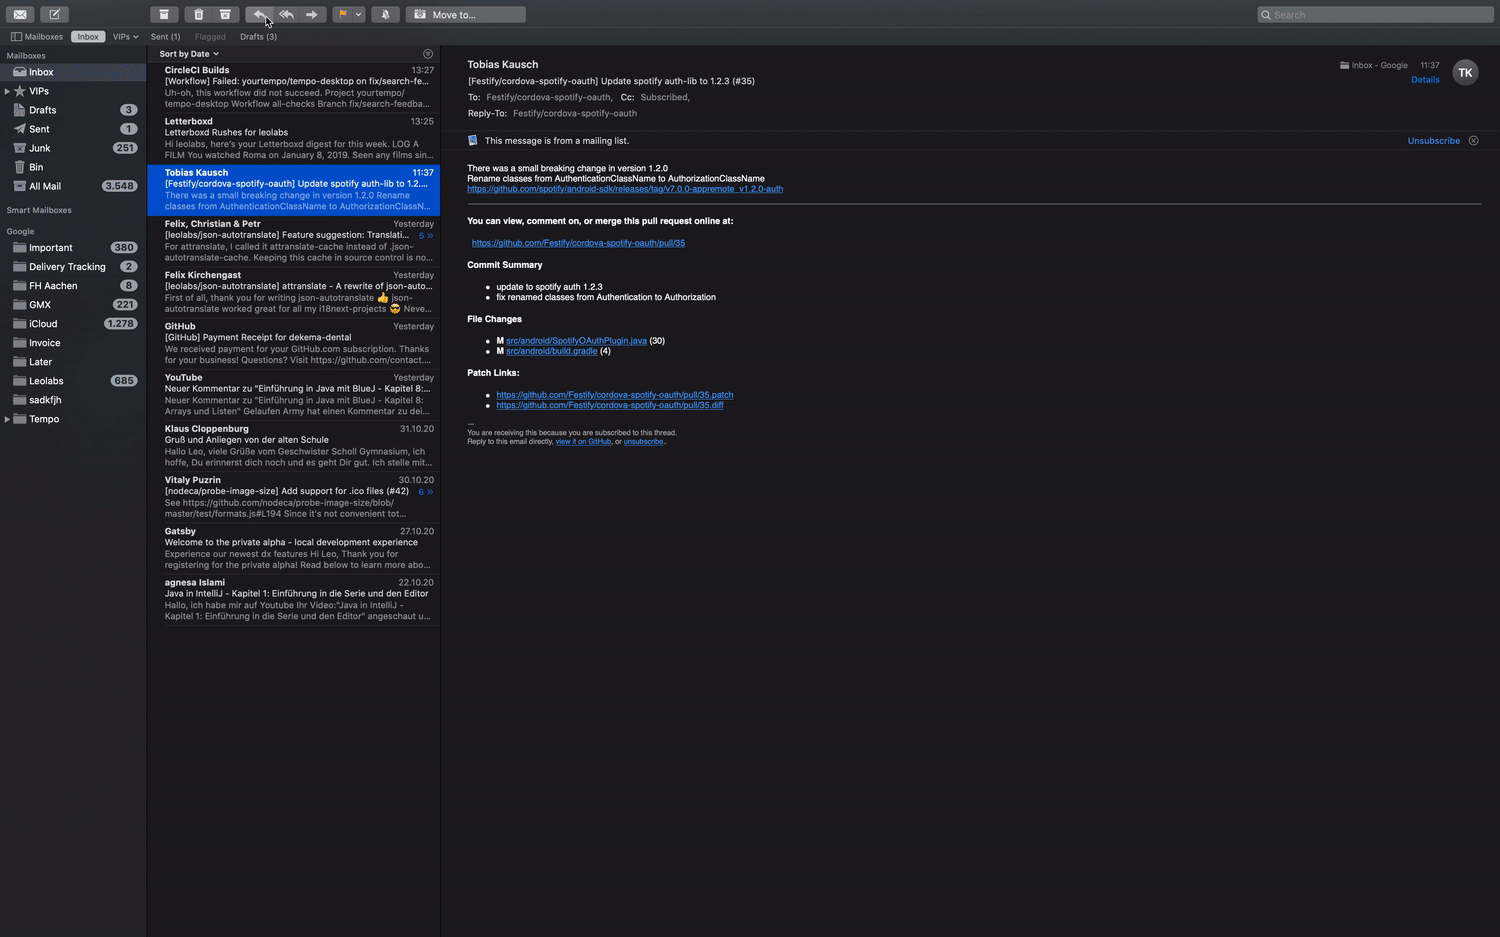
Task: Open the flag color dropdown arrow
Action: [x=358, y=14]
